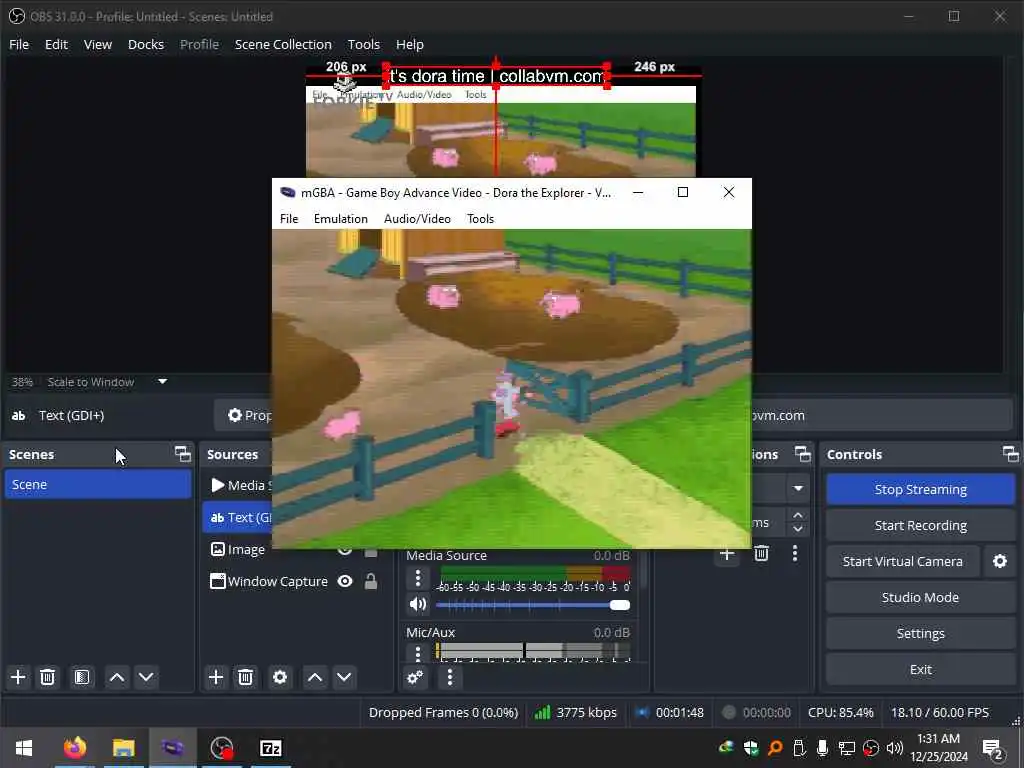The width and height of the screenshot is (1024, 768).
Task: Open File Explorer from the taskbar
Action: coord(123,748)
